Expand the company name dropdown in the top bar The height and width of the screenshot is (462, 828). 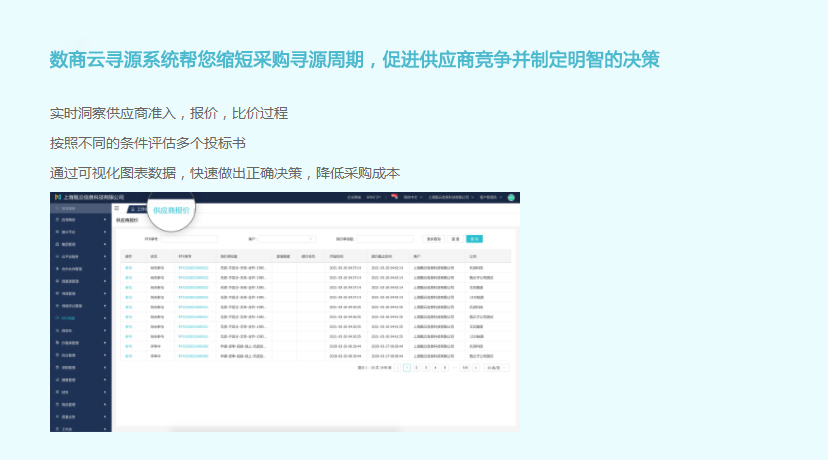point(451,197)
